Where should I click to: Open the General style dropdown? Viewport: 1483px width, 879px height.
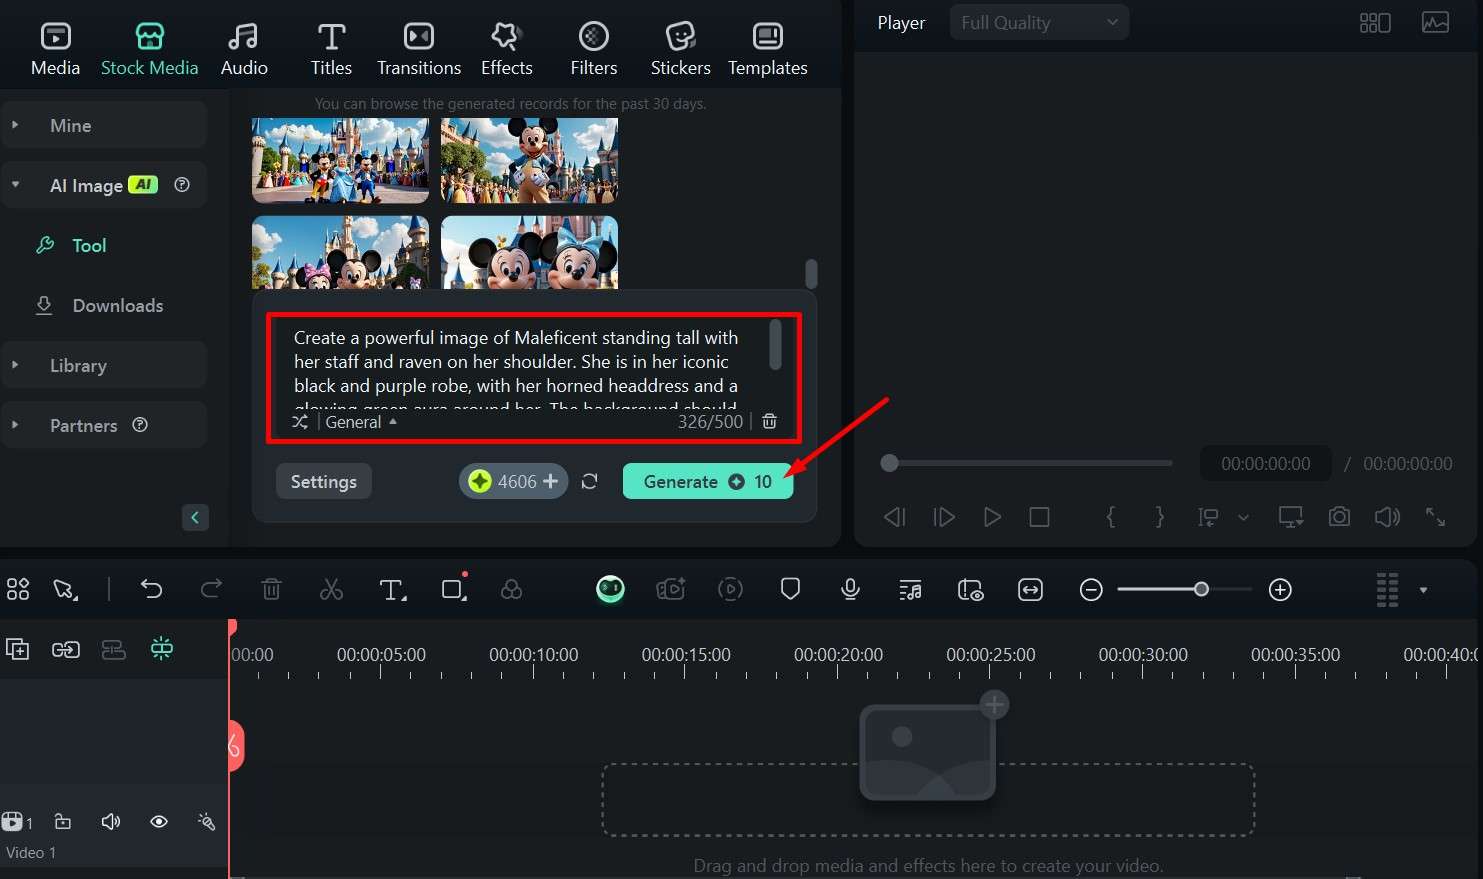point(361,422)
